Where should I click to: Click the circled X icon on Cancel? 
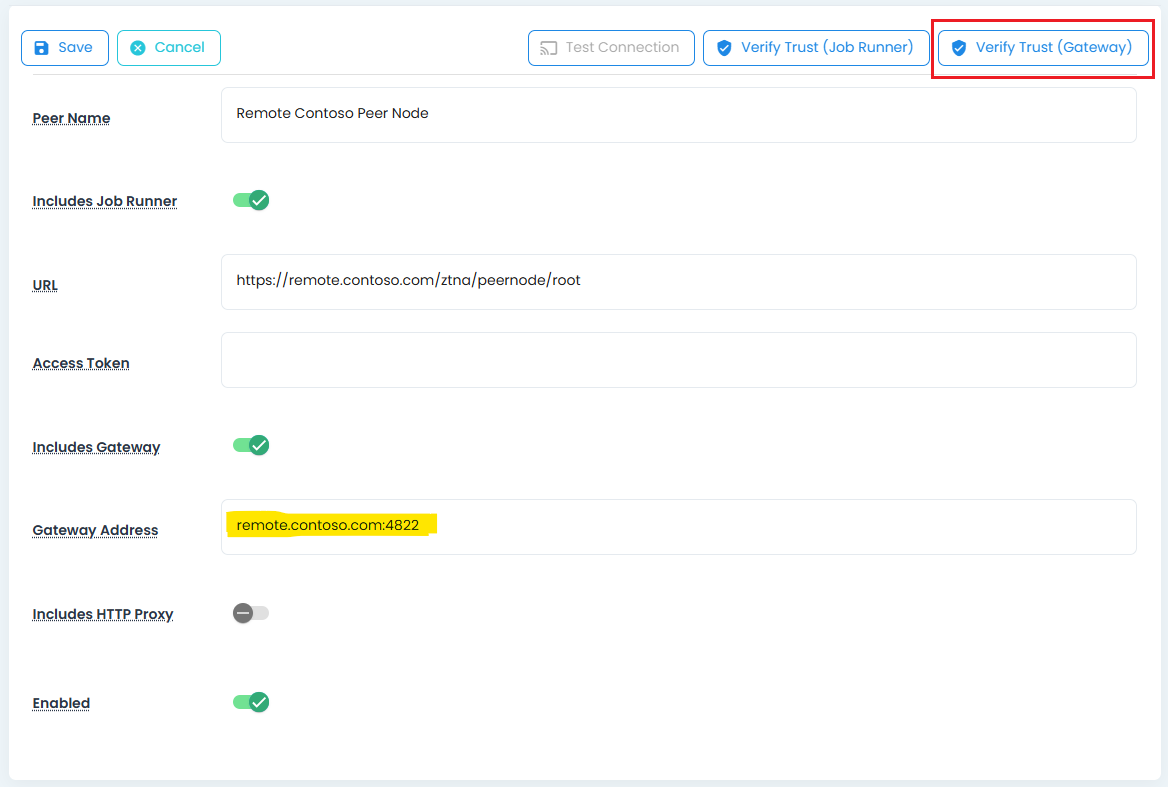[138, 48]
